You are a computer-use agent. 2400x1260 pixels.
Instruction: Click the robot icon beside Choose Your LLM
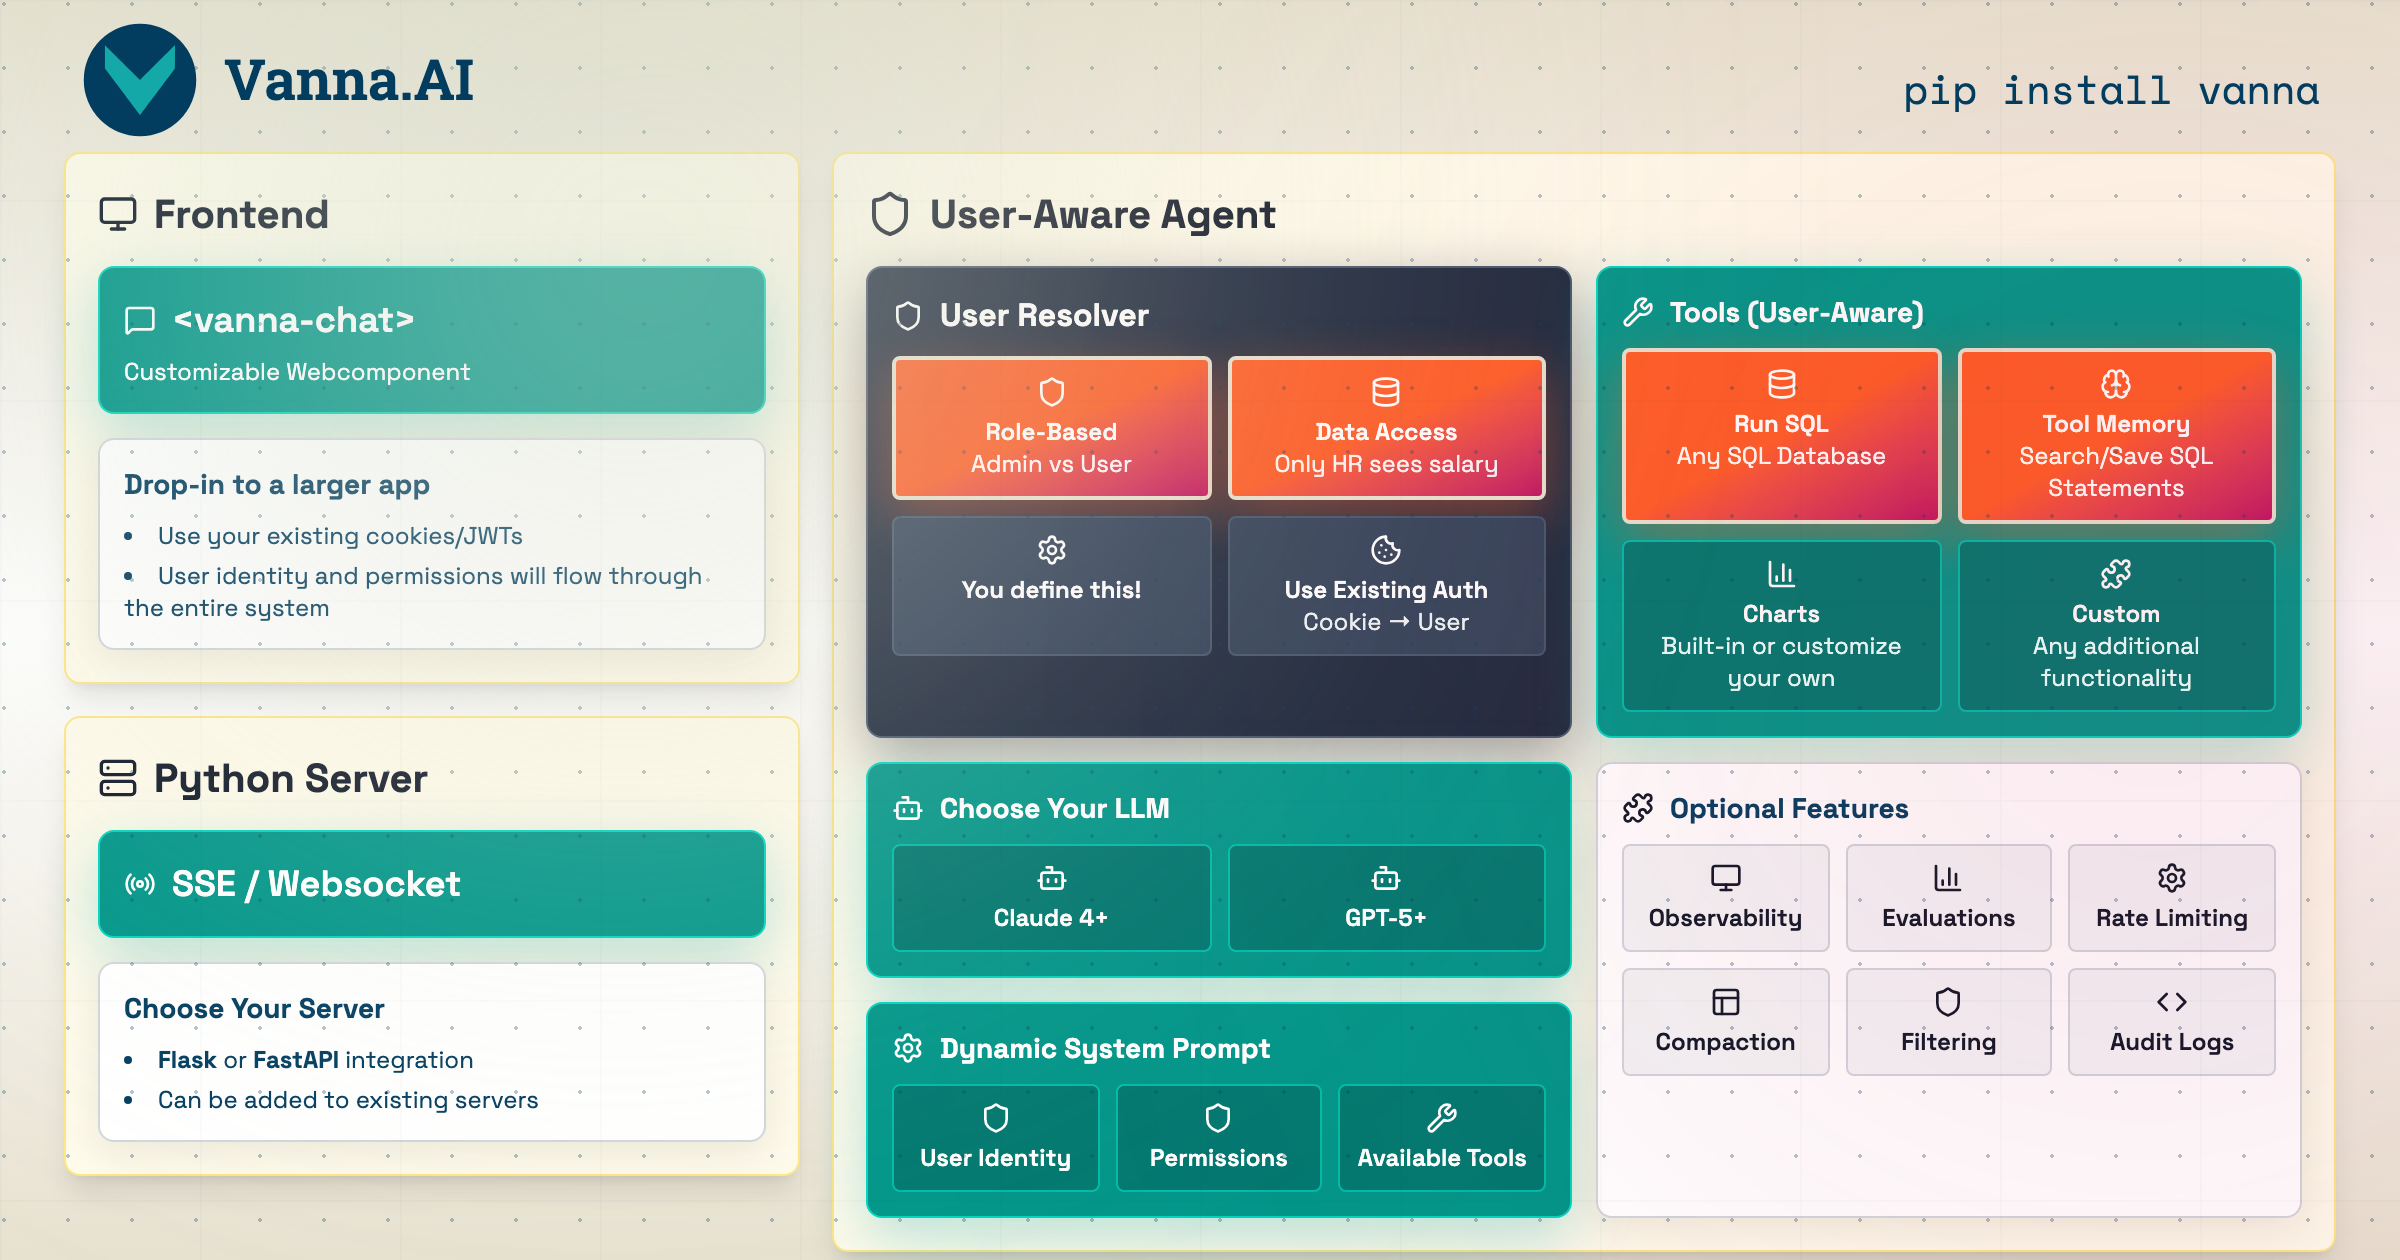pos(908,808)
